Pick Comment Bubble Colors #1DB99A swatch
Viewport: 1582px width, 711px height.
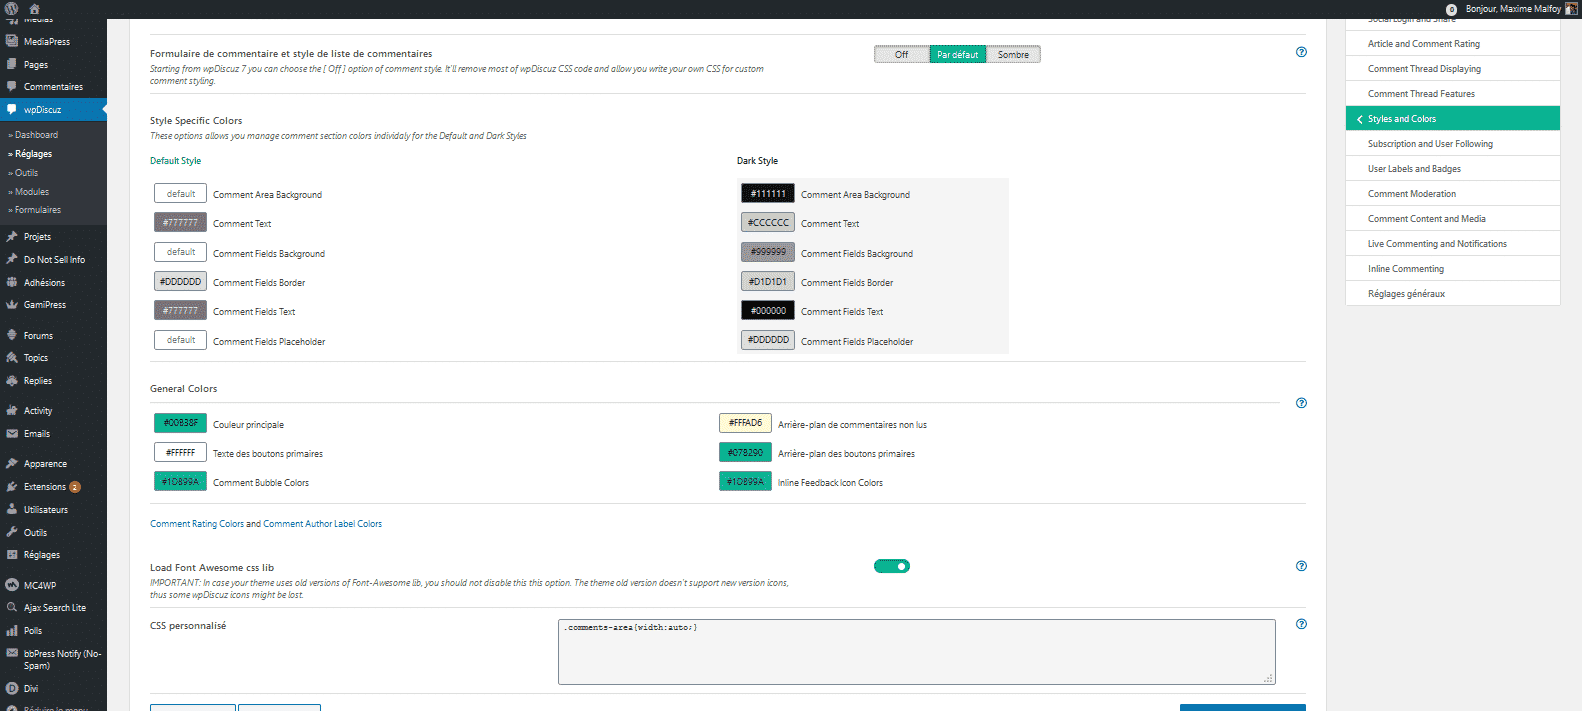click(180, 481)
